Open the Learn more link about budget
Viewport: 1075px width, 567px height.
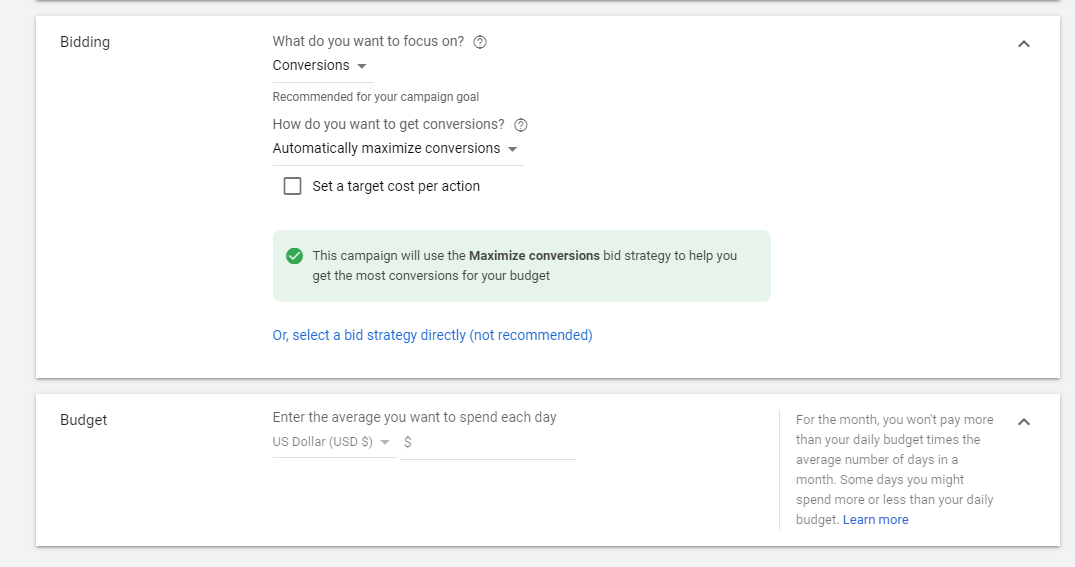click(875, 520)
